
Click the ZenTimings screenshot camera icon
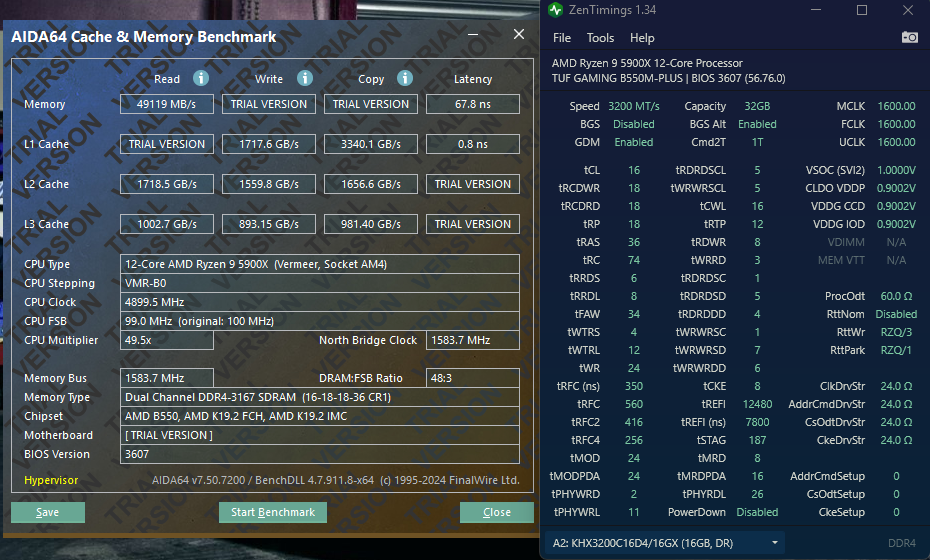point(909,37)
